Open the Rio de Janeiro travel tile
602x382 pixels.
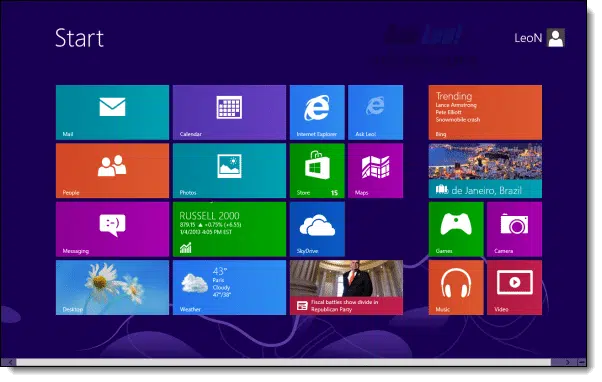(x=485, y=171)
